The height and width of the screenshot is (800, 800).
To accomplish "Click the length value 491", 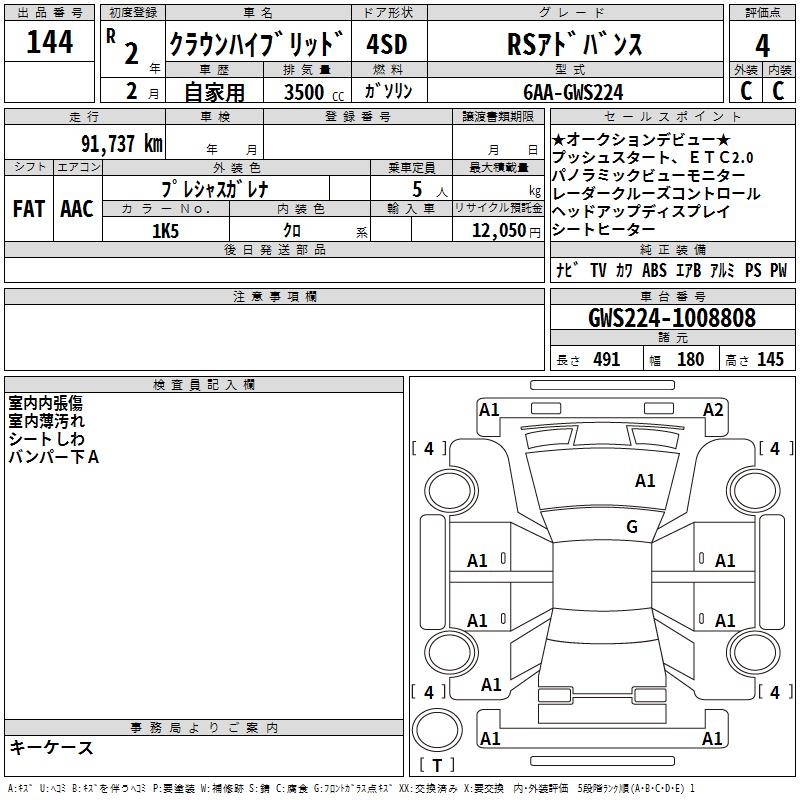I will point(606,359).
